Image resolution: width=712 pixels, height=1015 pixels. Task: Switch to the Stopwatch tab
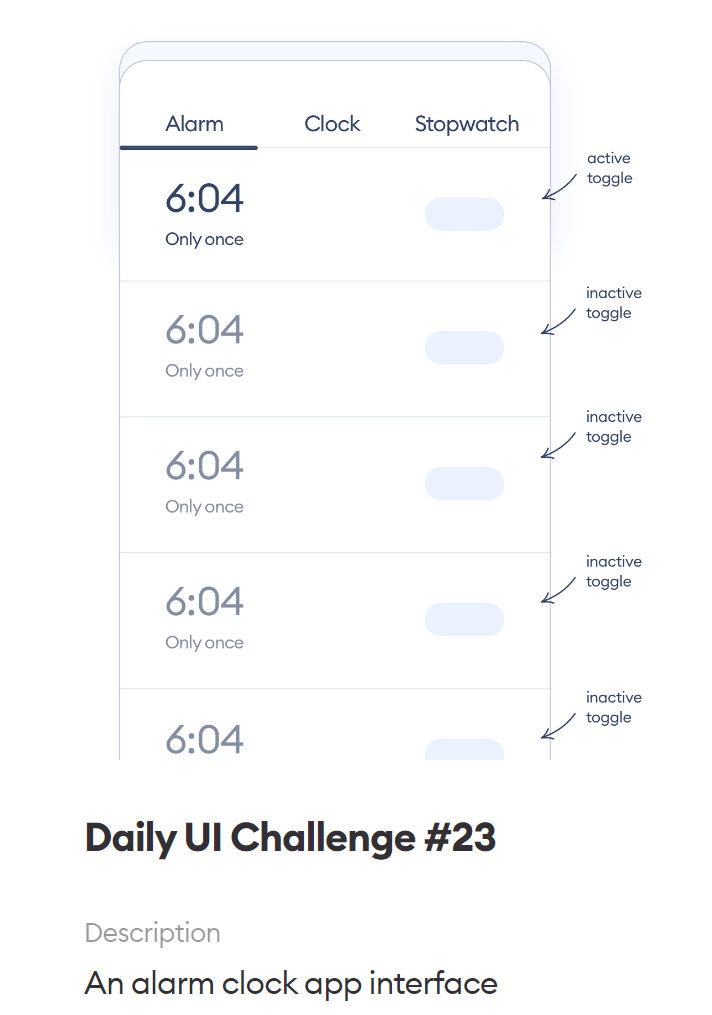point(467,123)
